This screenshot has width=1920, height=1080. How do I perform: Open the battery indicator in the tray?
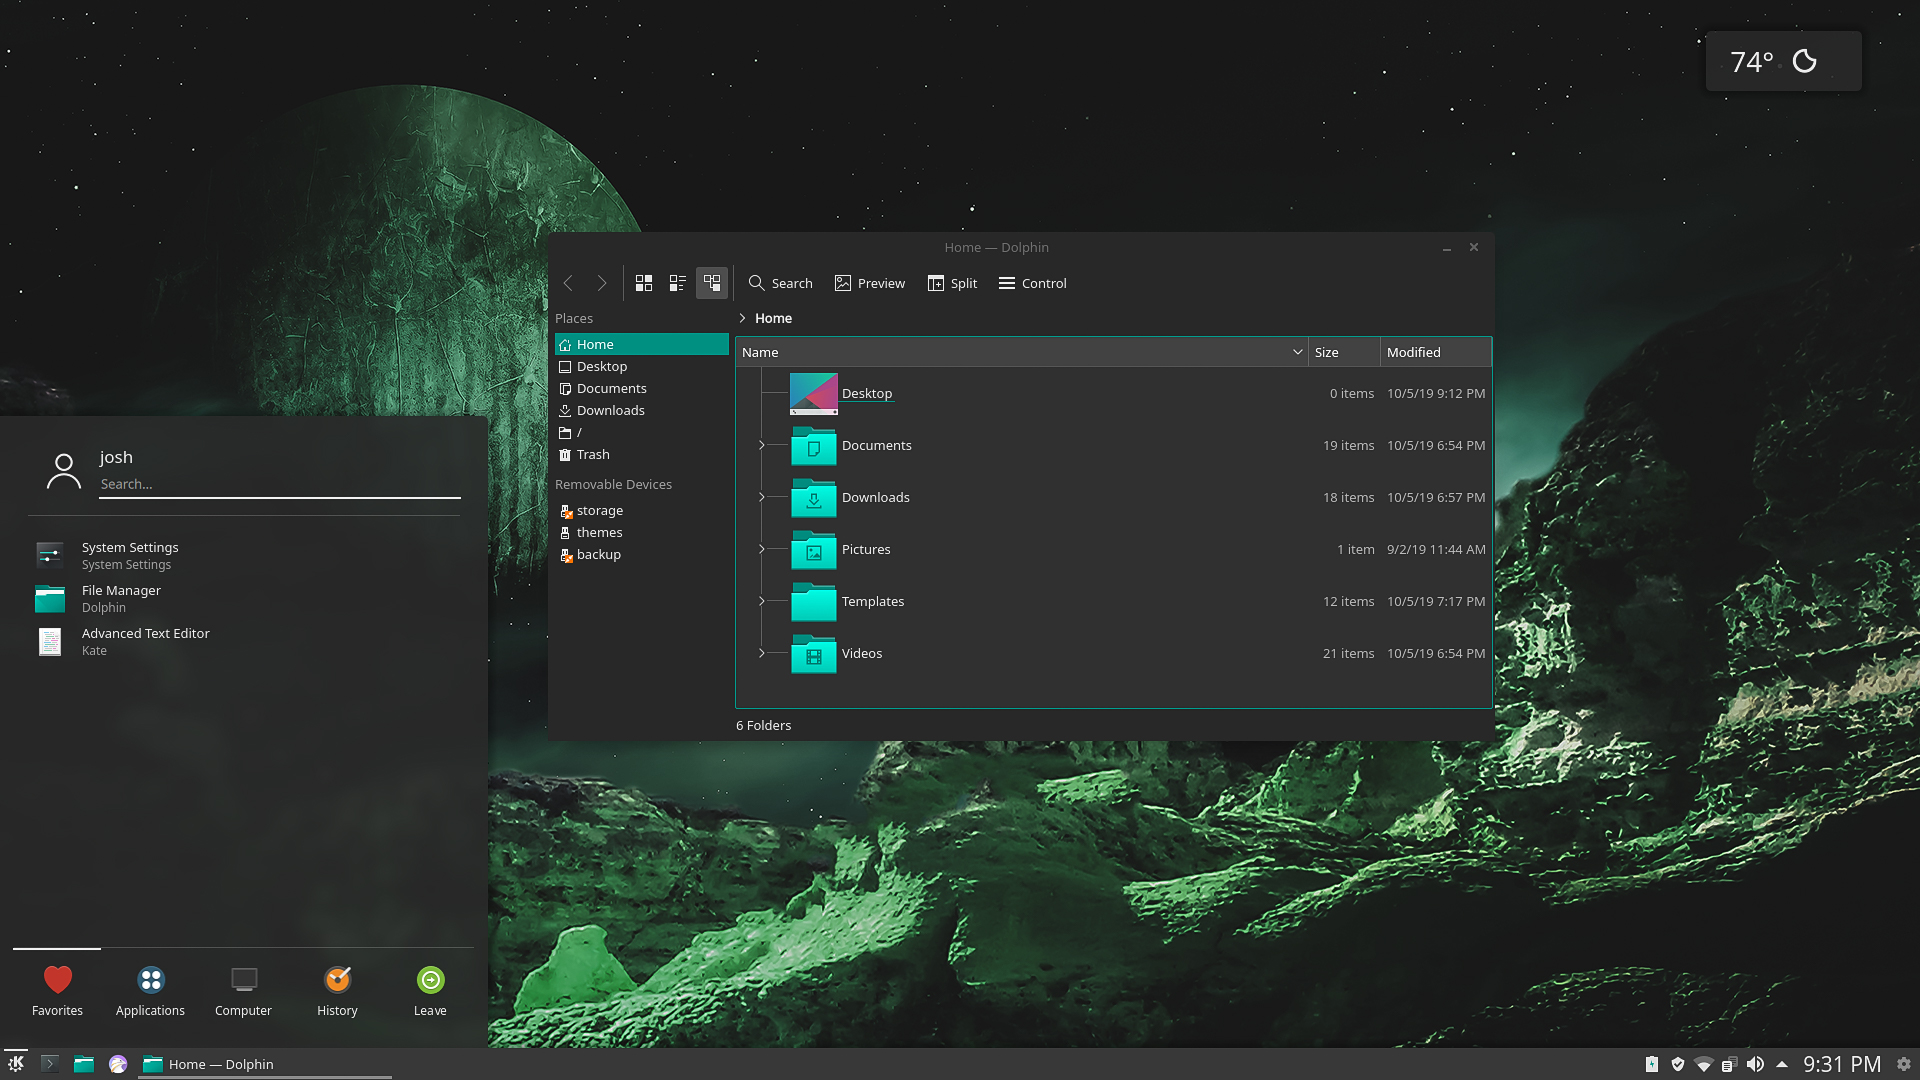tap(1652, 1065)
